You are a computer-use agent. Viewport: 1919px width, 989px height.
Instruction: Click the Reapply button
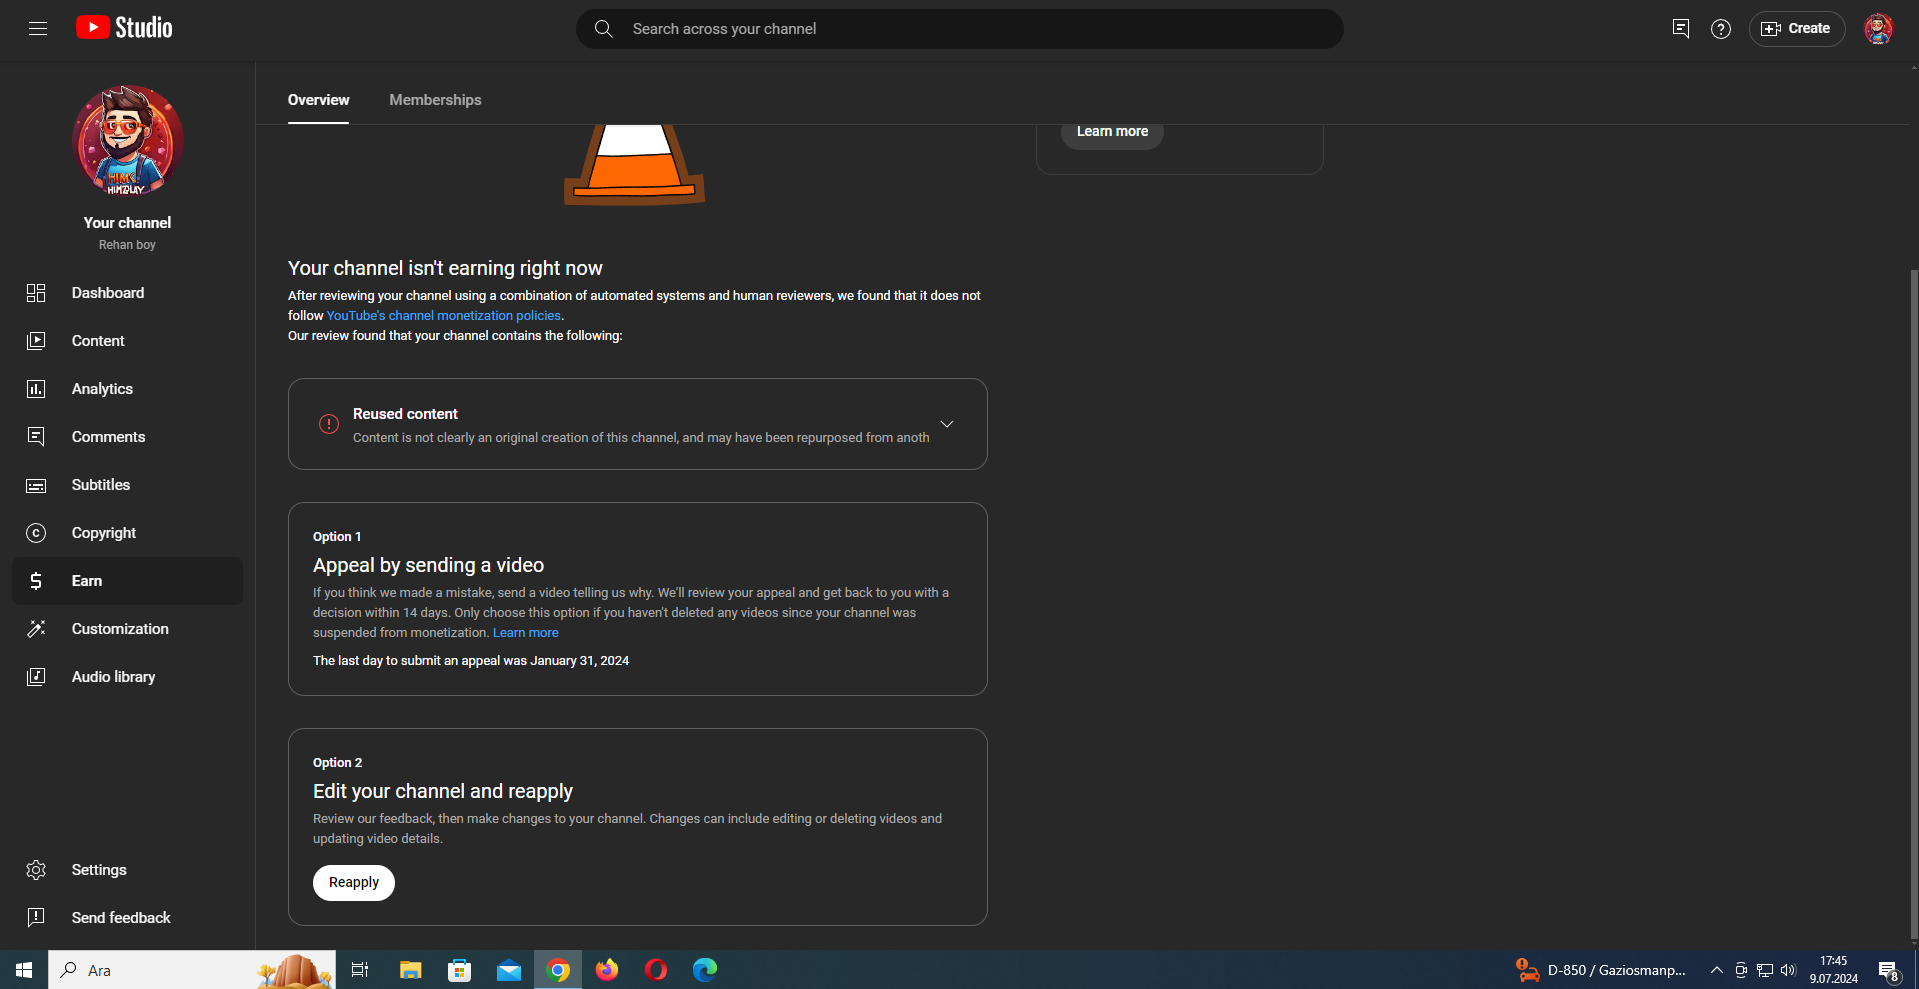354,883
